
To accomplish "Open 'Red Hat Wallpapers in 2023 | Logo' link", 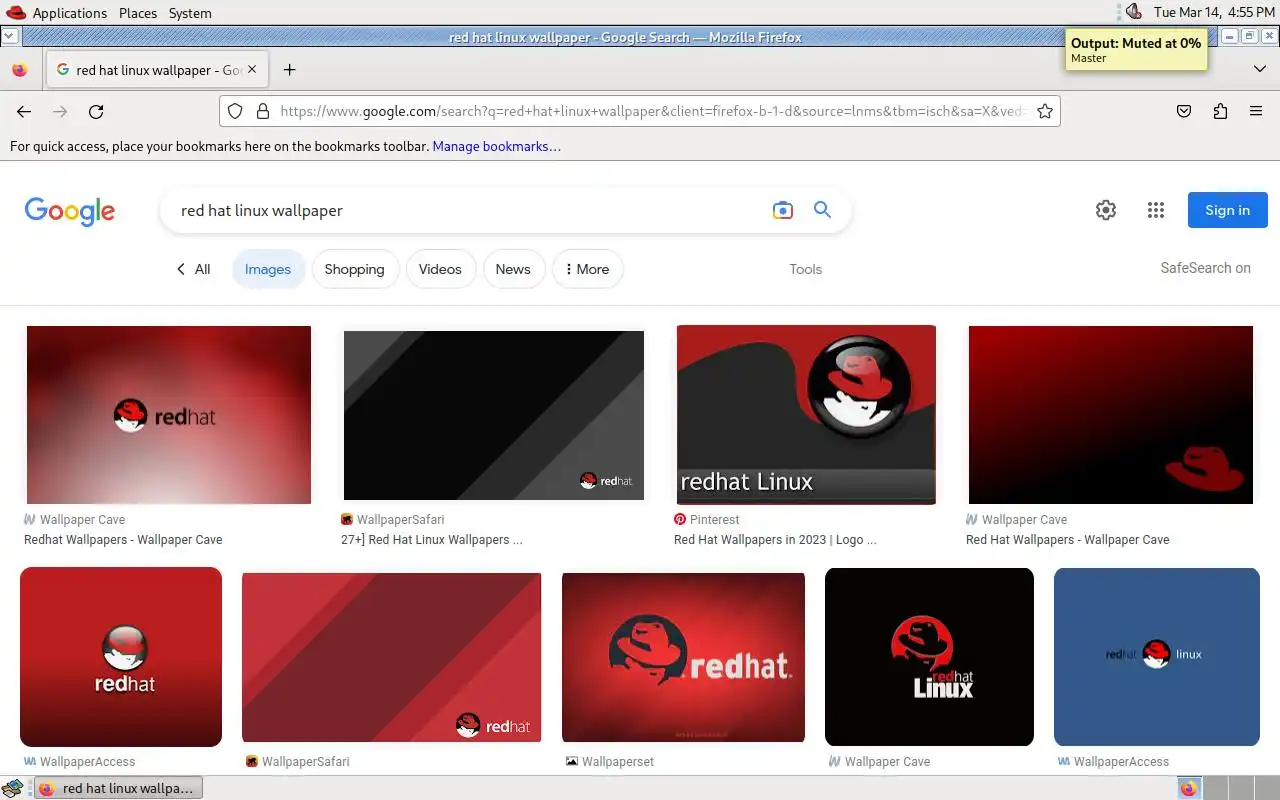I will click(x=775, y=539).
